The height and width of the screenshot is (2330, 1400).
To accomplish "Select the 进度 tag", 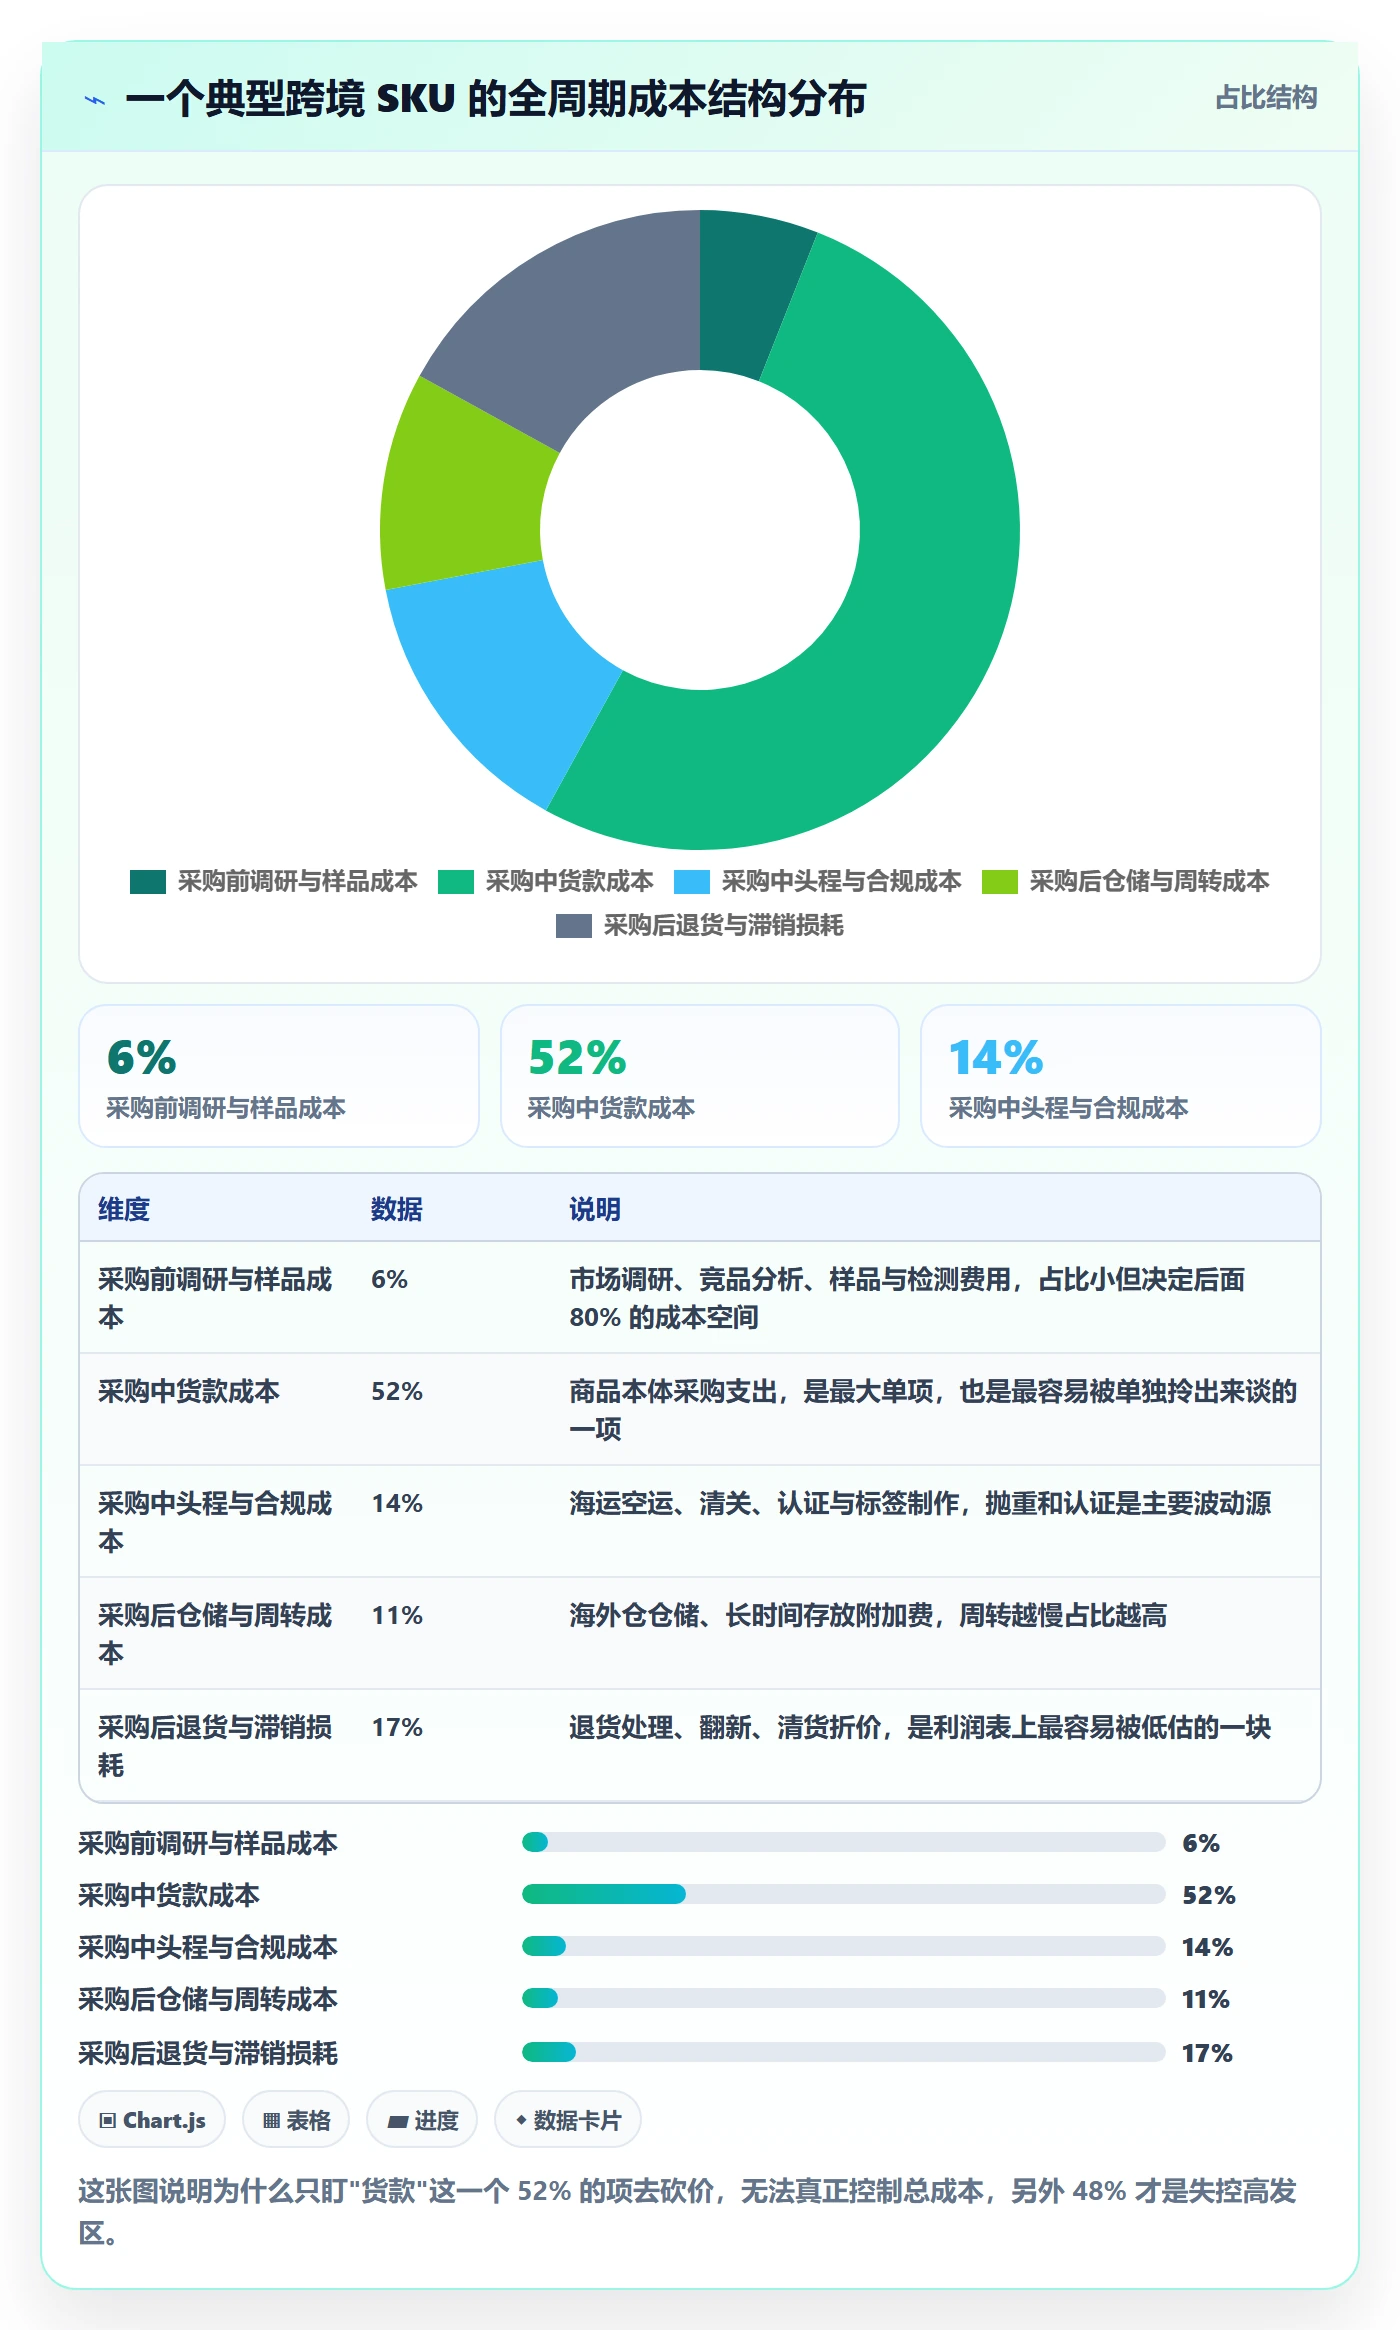I will pyautogui.click(x=422, y=2119).
